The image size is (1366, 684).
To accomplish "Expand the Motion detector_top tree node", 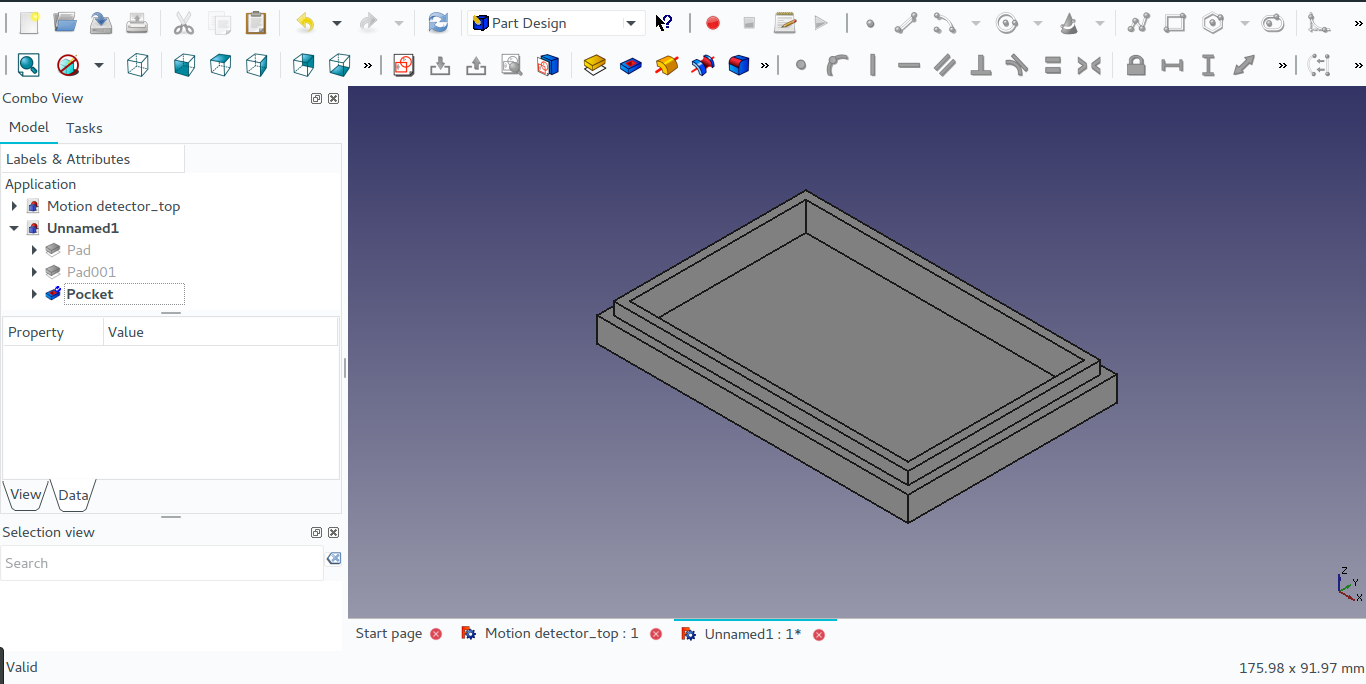I will (x=14, y=206).
